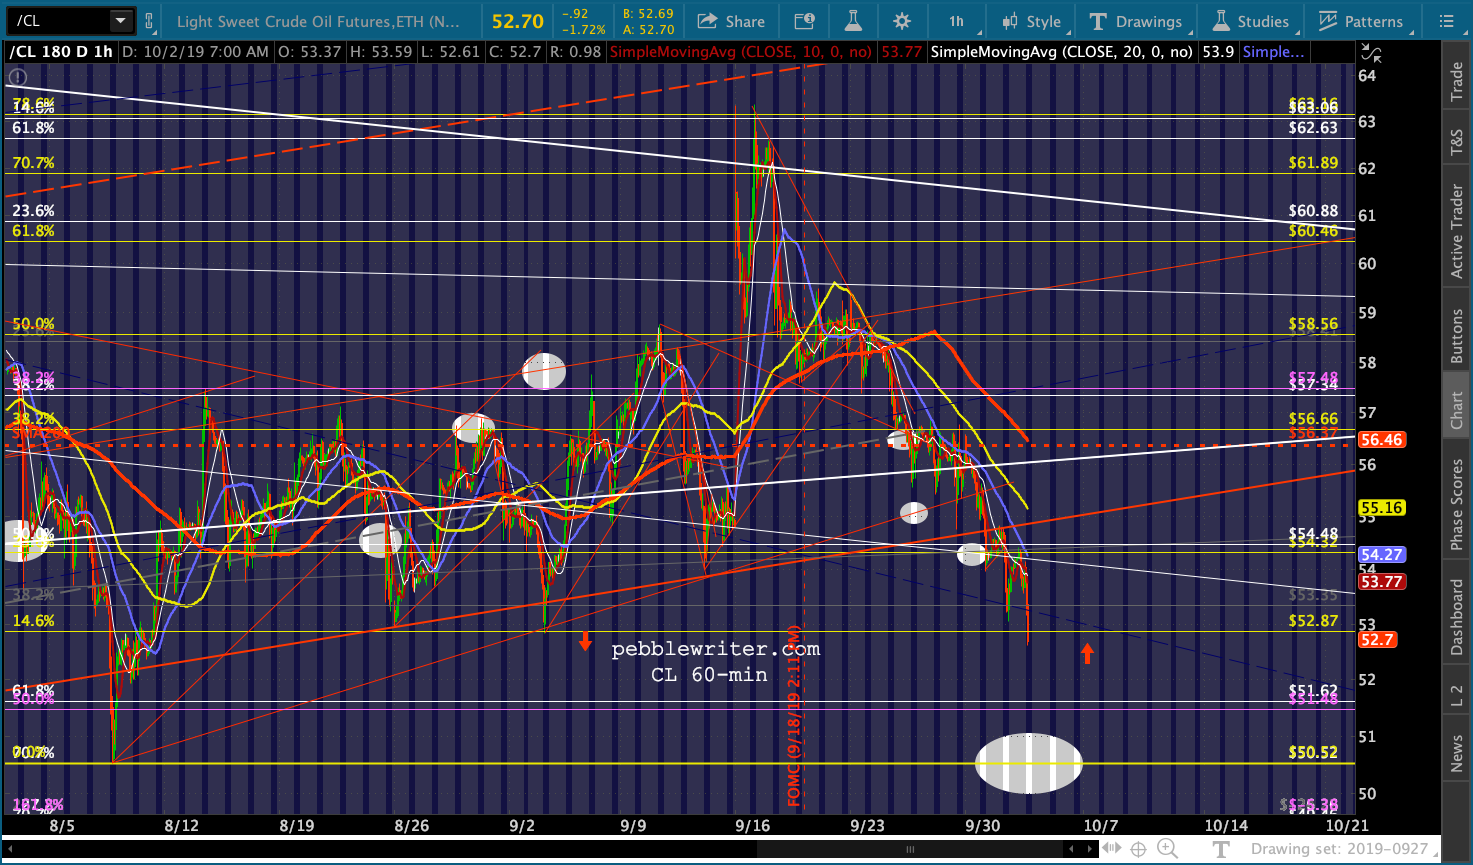Click the $50.52 Fibonacci level label

click(x=1313, y=752)
